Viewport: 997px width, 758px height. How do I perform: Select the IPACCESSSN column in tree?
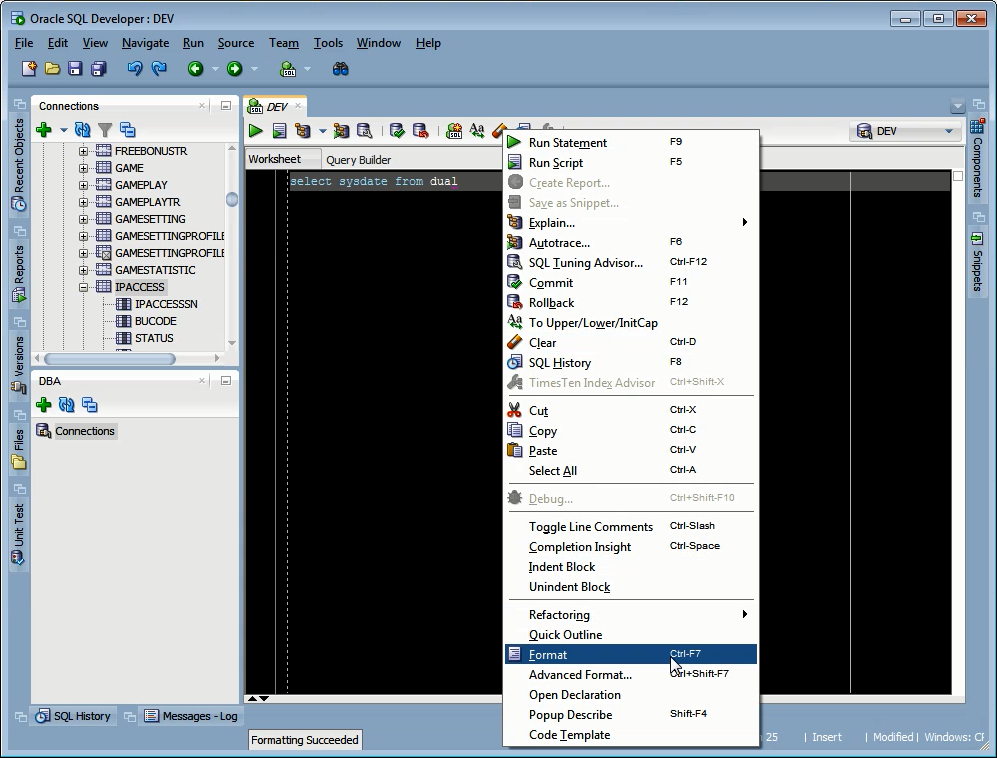click(x=167, y=304)
